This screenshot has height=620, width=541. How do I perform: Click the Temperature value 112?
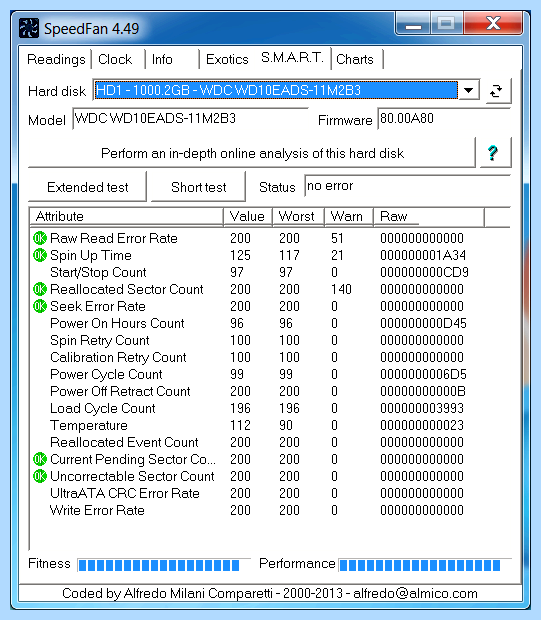[x=240, y=425]
